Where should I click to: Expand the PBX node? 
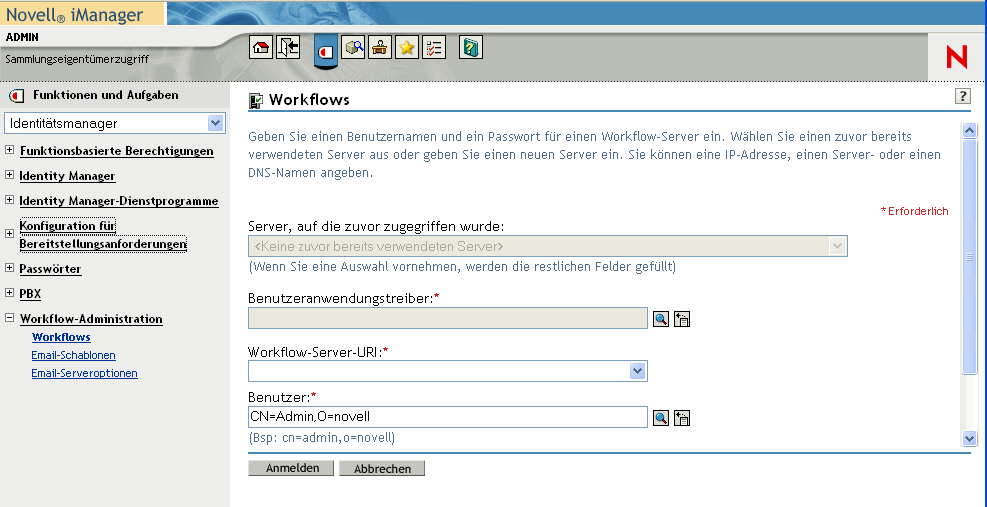pos(9,293)
